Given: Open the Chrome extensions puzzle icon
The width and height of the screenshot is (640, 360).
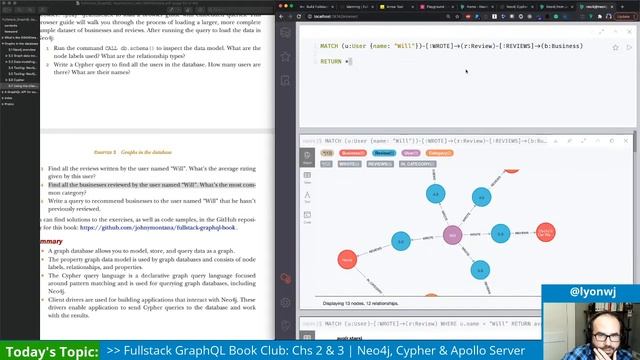Looking at the screenshot, I should (600, 16).
